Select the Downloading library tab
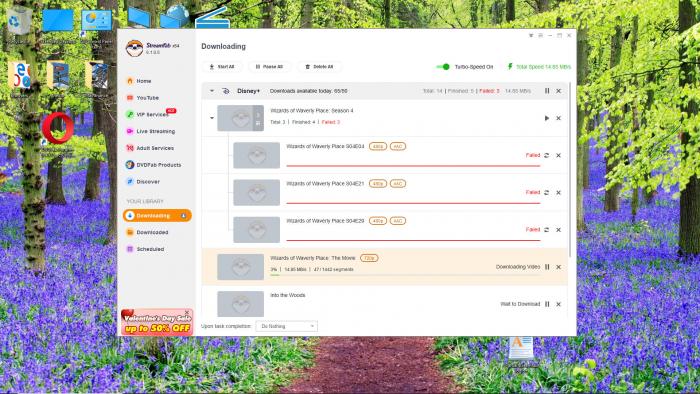The image size is (700, 394). point(157,216)
